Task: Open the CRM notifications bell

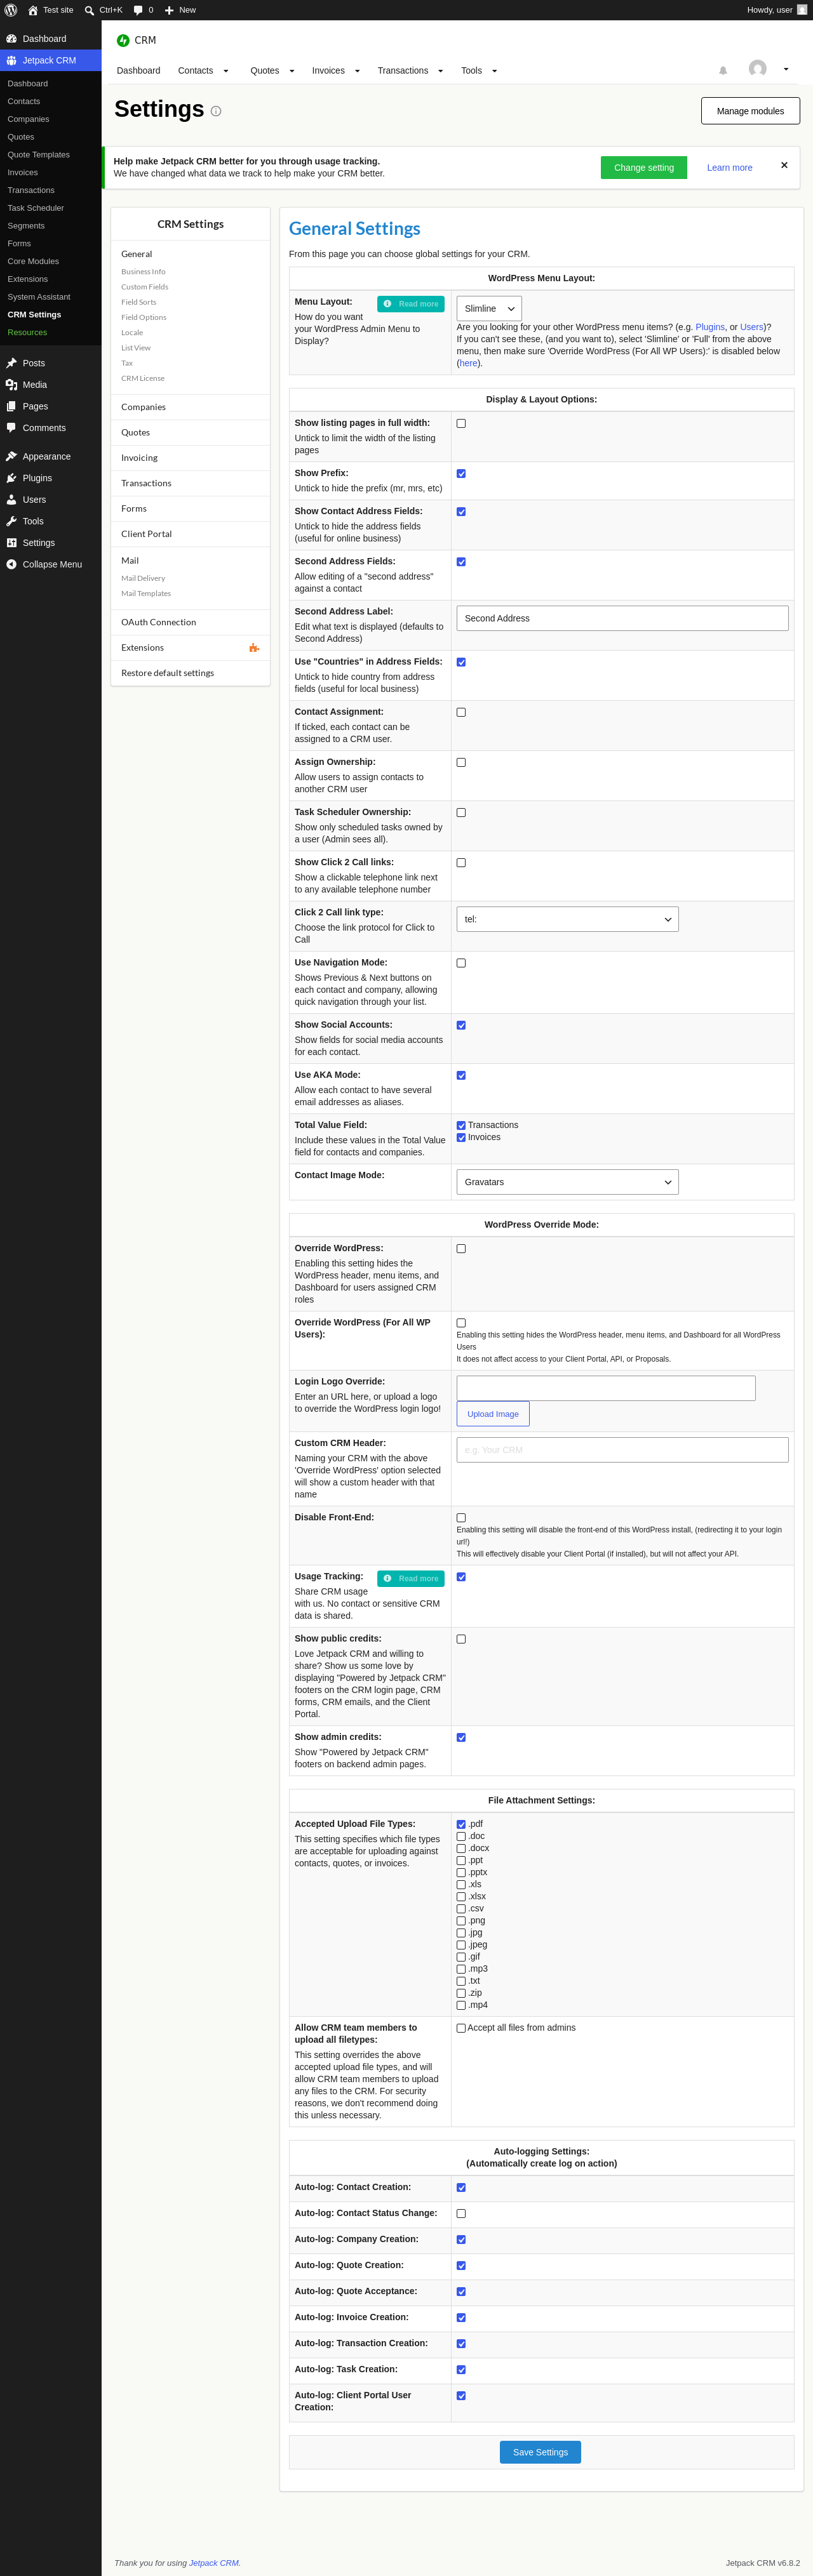Action: tap(723, 70)
